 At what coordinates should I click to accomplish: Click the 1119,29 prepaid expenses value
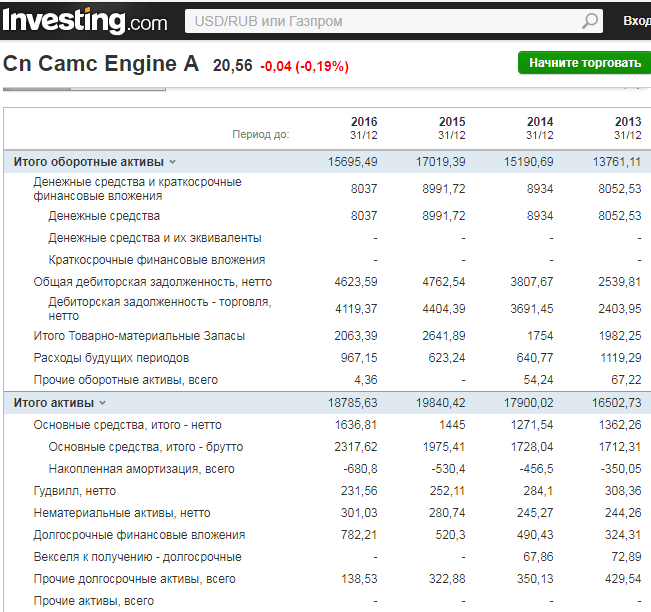pyautogui.click(x=621, y=357)
